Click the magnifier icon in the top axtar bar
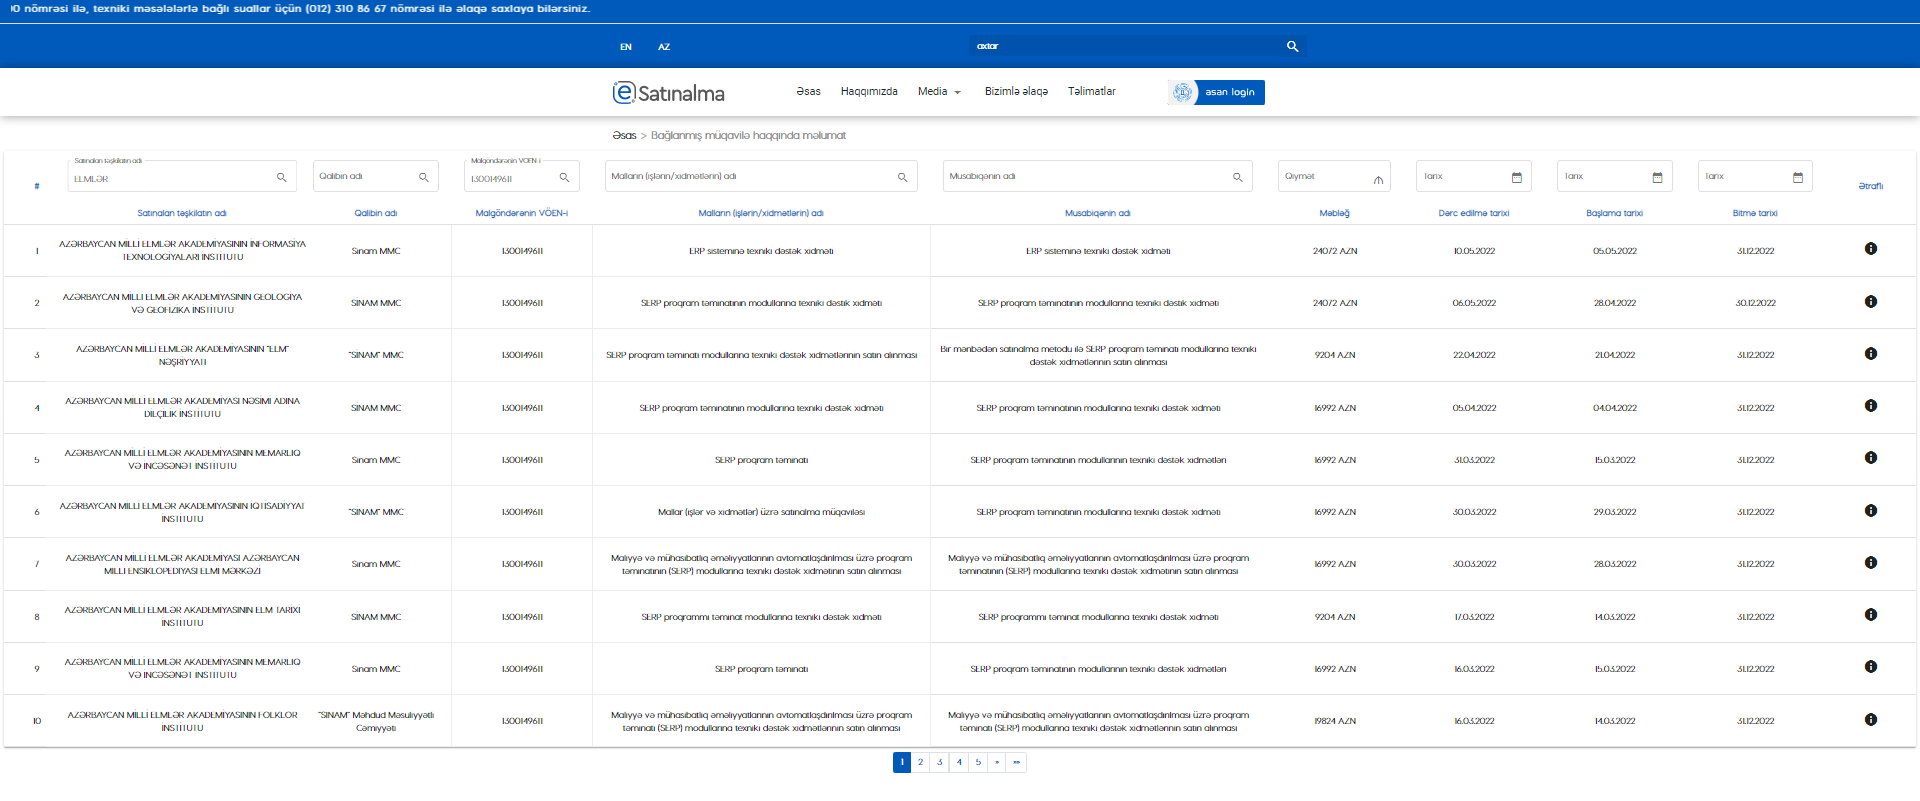 1292,46
